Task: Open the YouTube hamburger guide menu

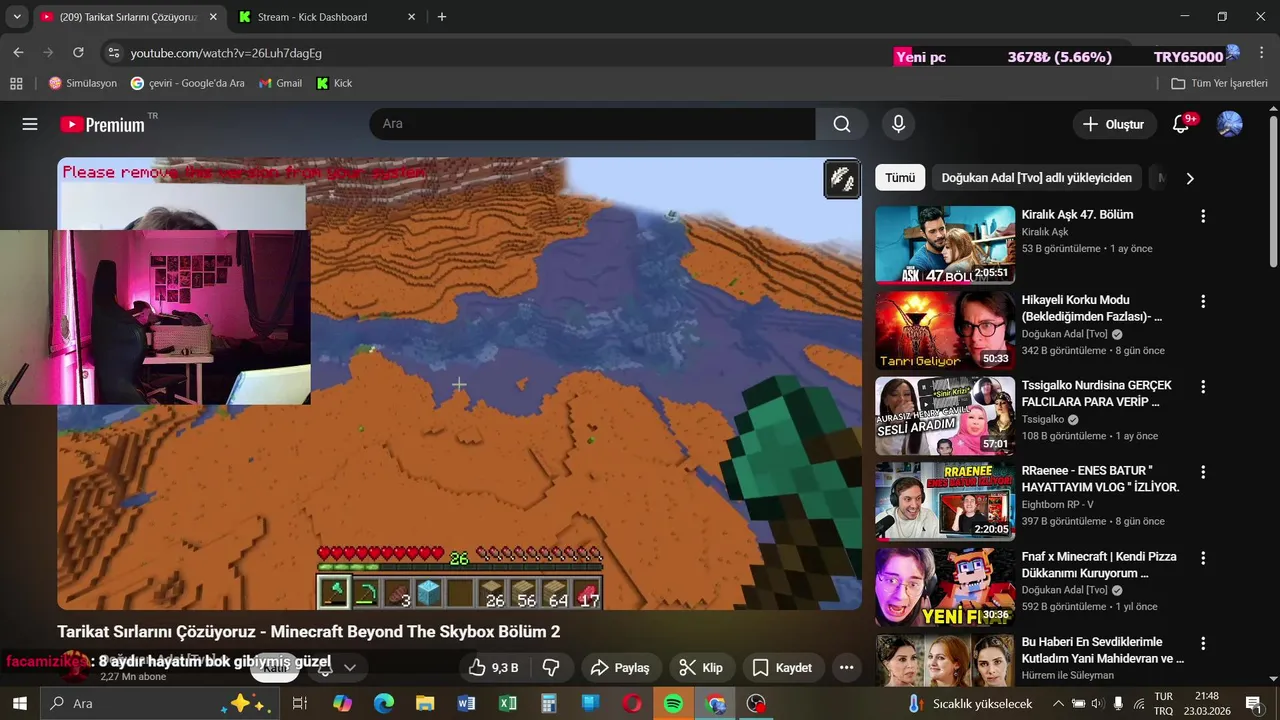Action: (30, 124)
